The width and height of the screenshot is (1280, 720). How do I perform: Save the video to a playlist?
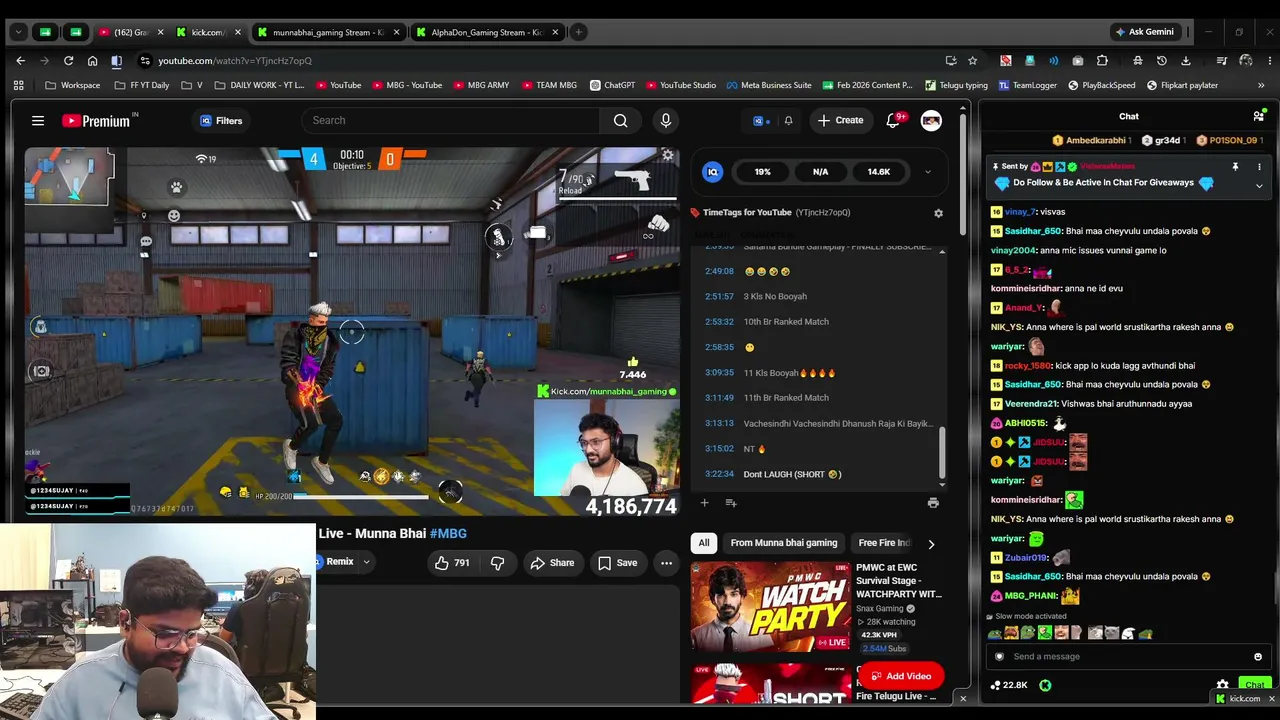[x=617, y=563]
